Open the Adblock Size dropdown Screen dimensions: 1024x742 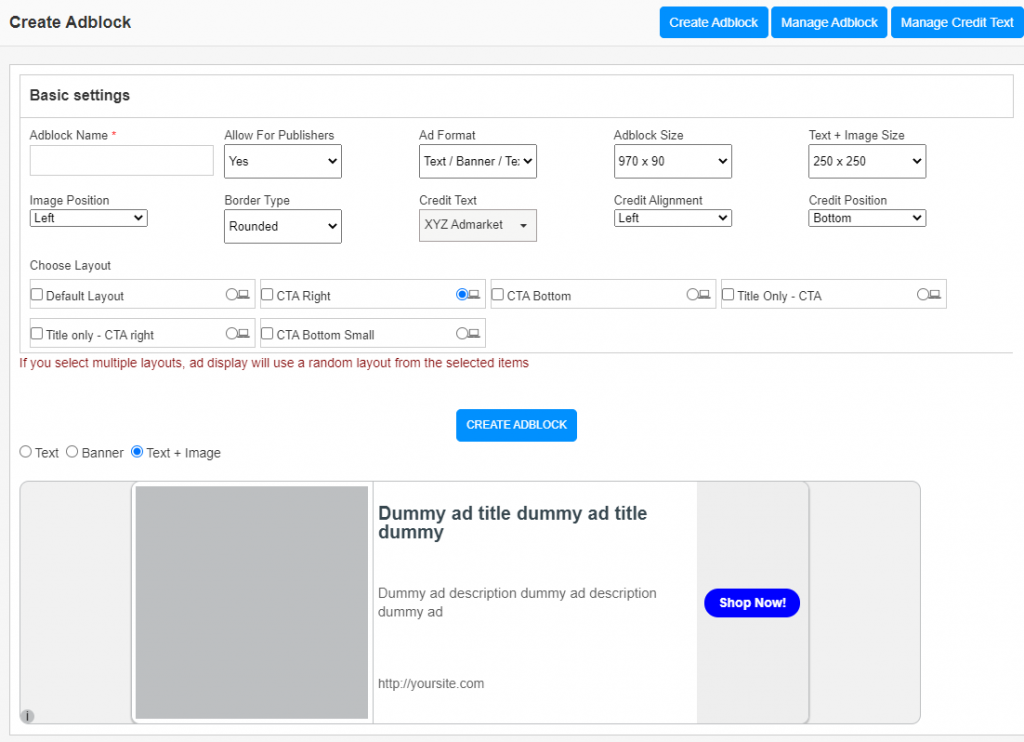click(x=672, y=161)
